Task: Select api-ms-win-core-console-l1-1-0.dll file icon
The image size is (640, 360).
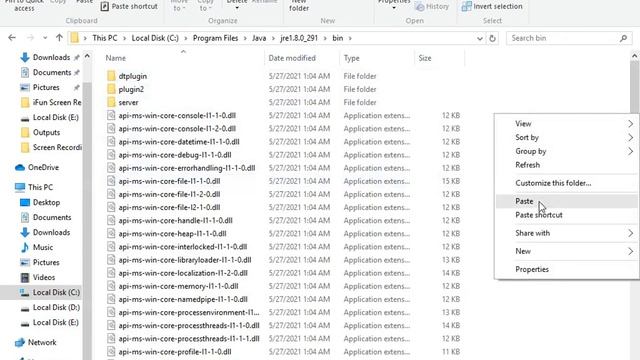Action: tap(111, 115)
